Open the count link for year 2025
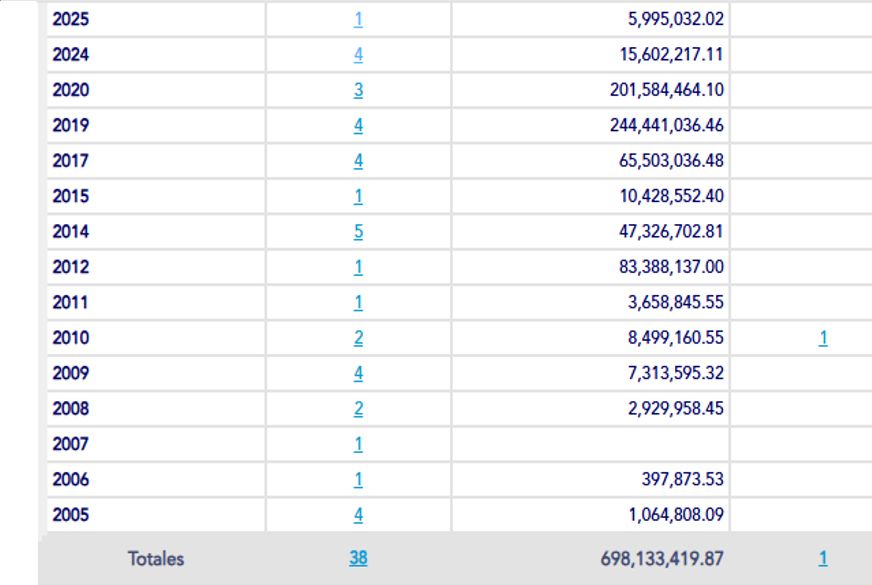Screen dimensions: 872x585 coord(358,19)
